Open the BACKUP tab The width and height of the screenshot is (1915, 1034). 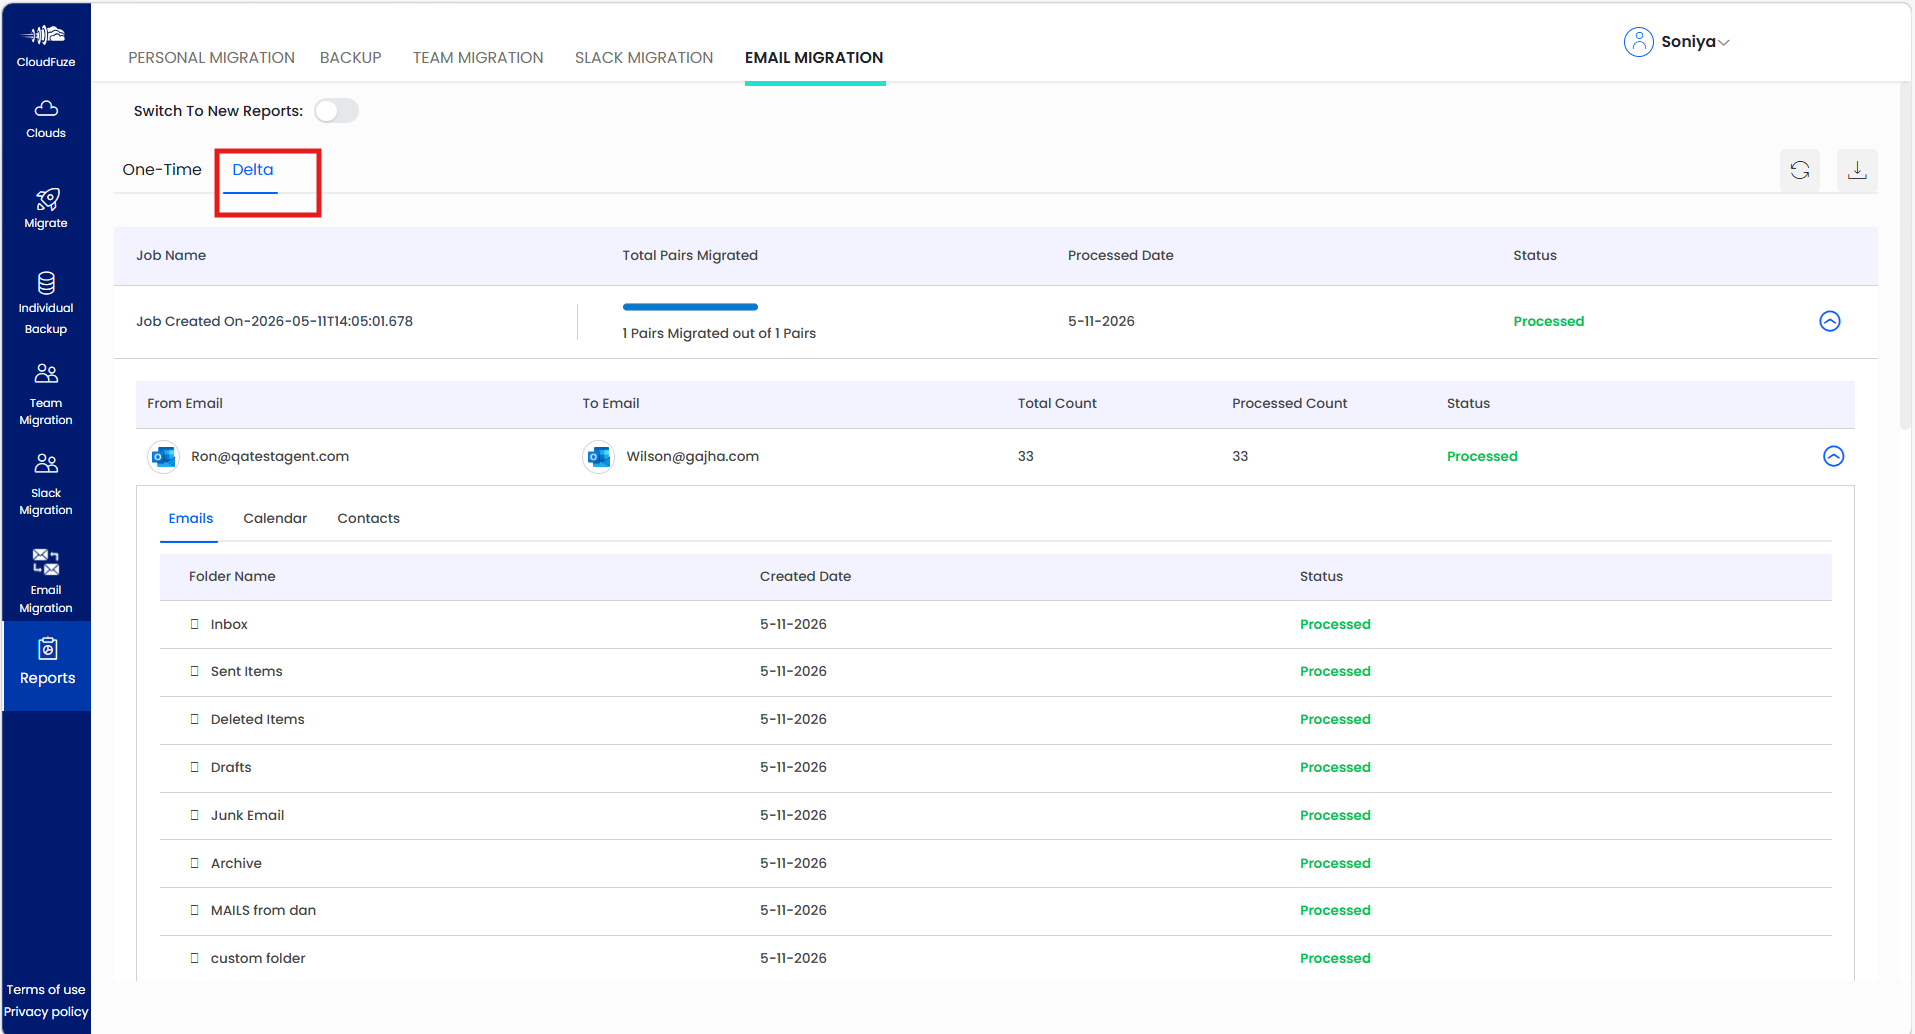tap(351, 58)
